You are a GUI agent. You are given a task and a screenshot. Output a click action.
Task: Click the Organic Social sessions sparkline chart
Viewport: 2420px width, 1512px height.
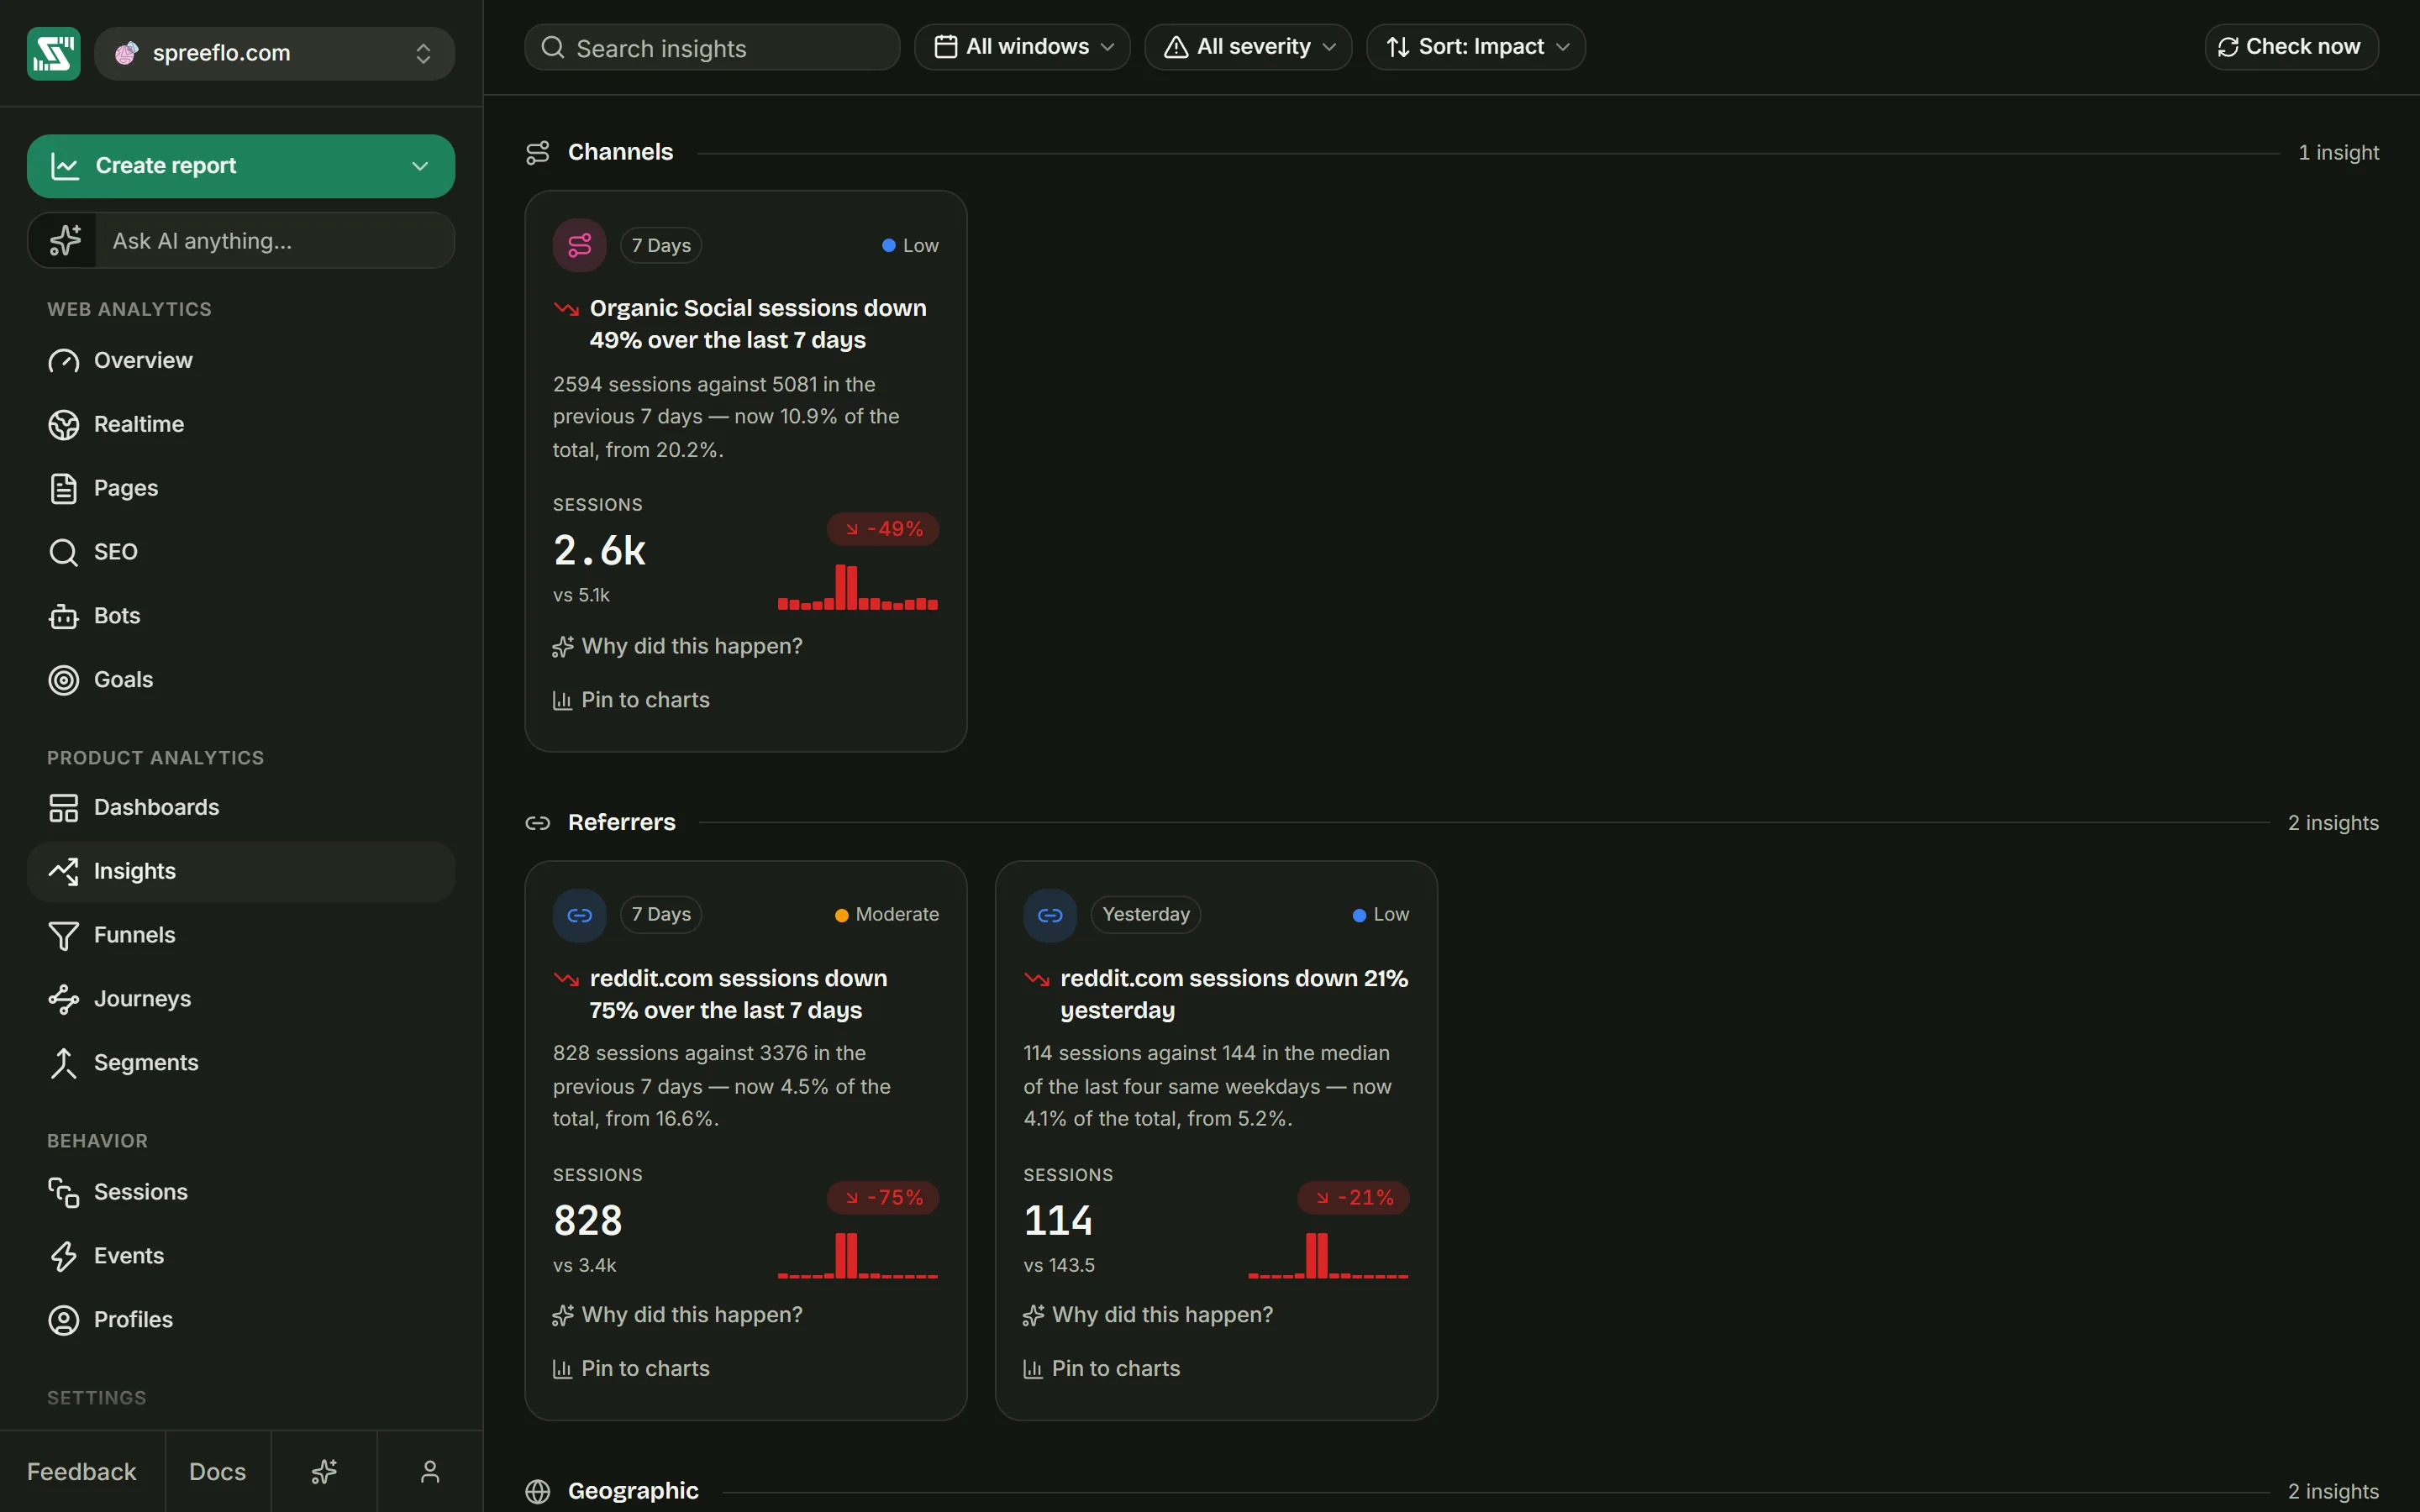858,587
